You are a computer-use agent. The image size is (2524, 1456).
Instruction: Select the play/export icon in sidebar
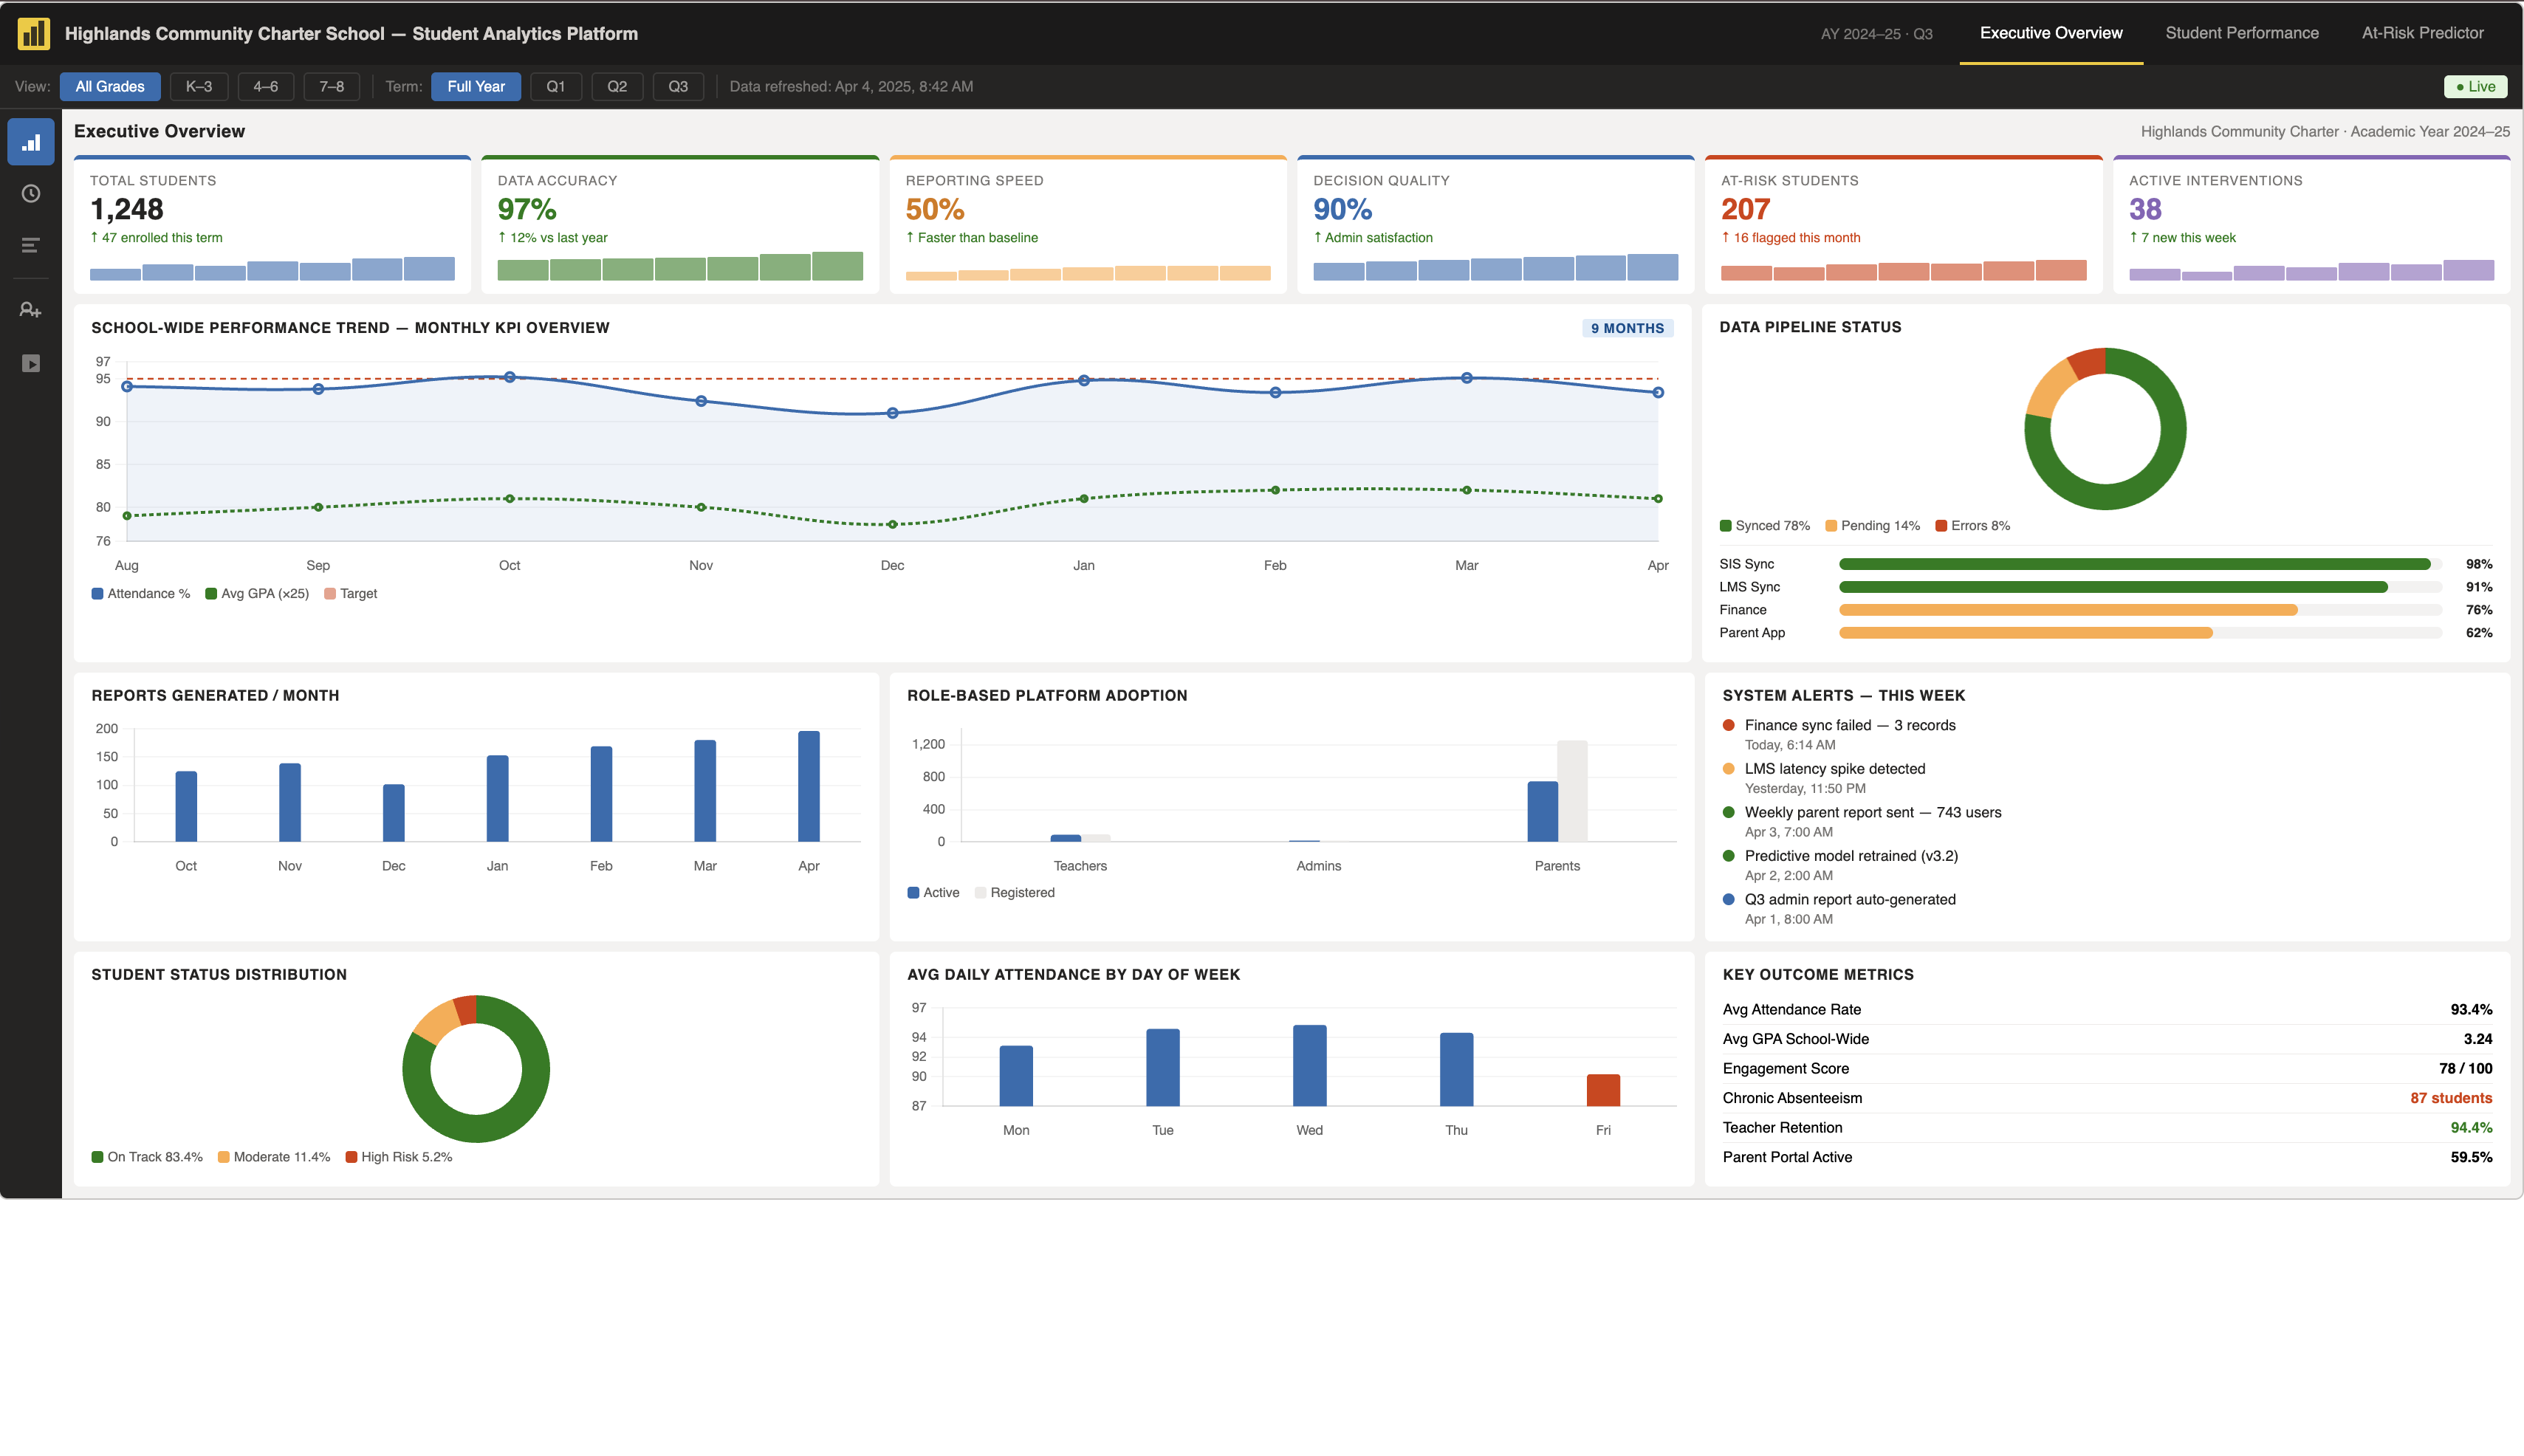point(31,363)
